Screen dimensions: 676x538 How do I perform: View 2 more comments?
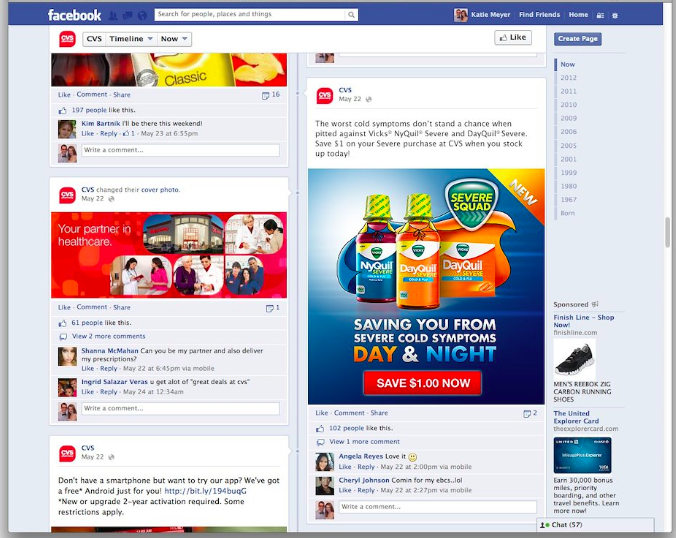(108, 336)
